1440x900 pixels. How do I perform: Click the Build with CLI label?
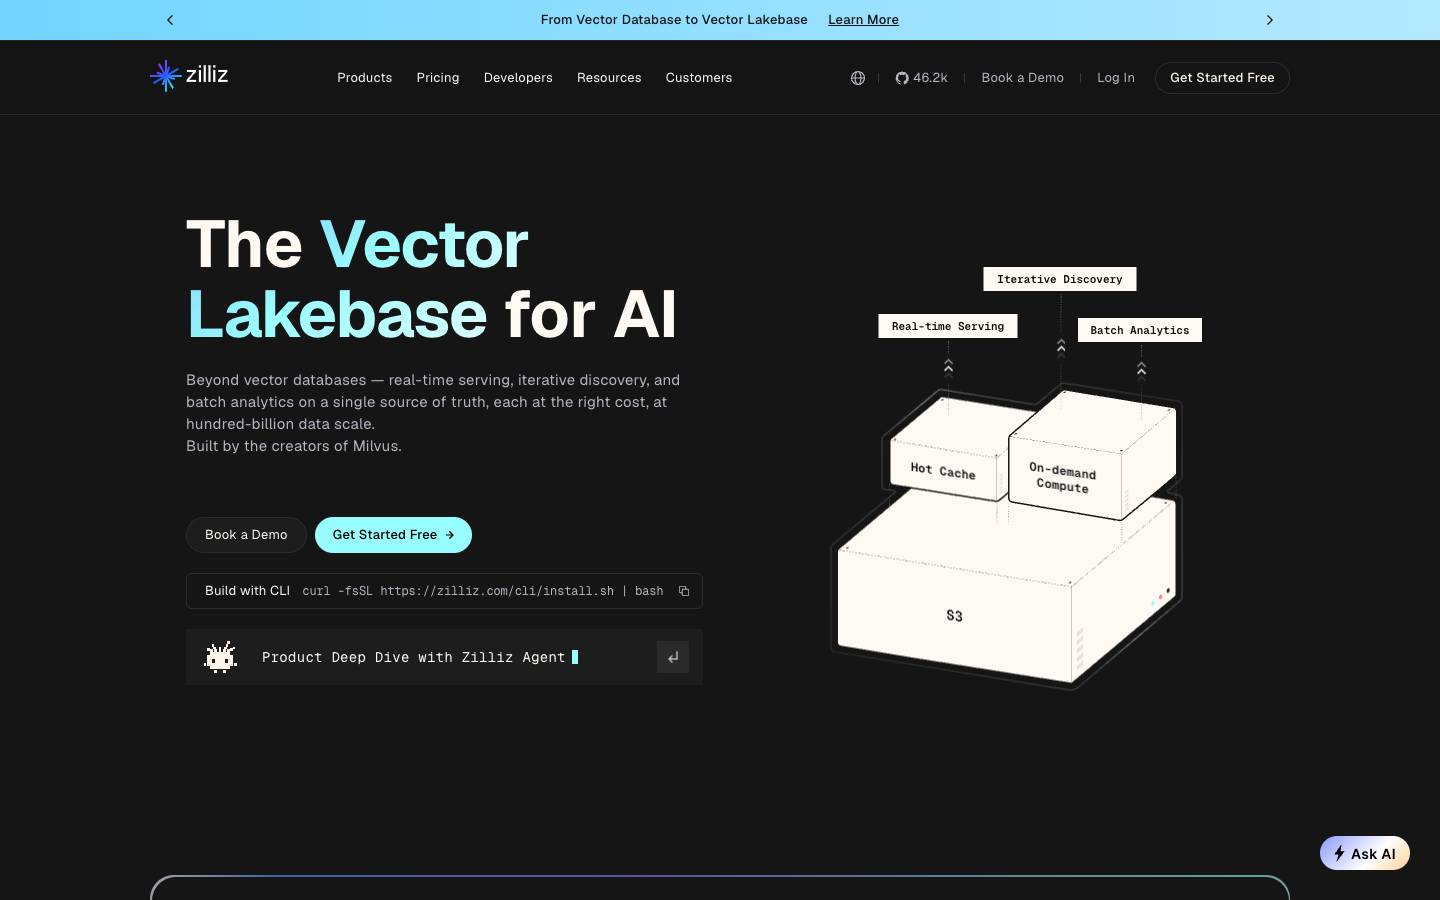tap(247, 591)
